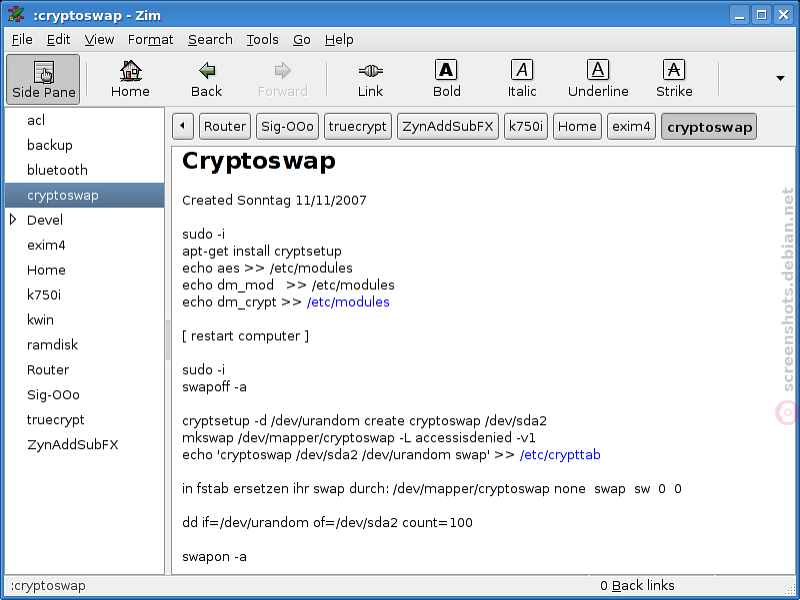This screenshot has width=800, height=600.
Task: Jump to Sig-OOo in path bar
Action: pos(287,127)
